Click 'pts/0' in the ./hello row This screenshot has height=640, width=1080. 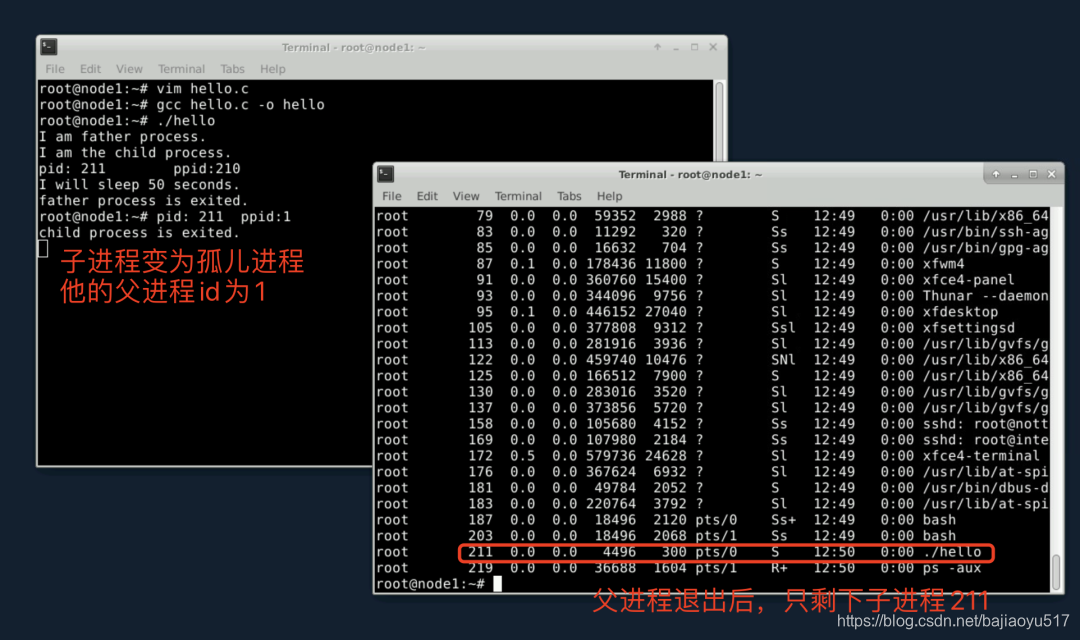(716, 552)
